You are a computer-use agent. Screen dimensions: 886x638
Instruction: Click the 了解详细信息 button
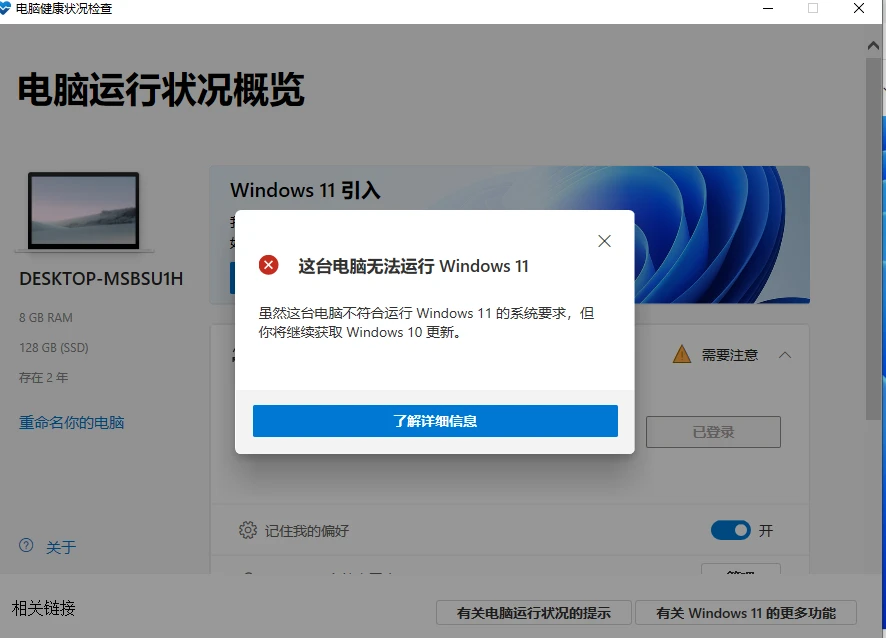pyautogui.click(x=435, y=421)
